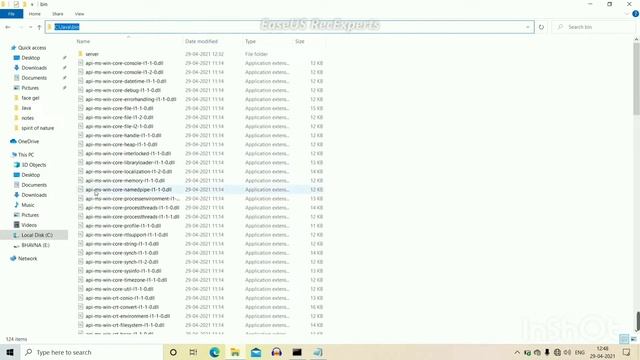Viewport: 640px width, 360px height.
Task: Select api-ms-win-crt-convert-l1-1-0.dll file
Action: click(122, 307)
